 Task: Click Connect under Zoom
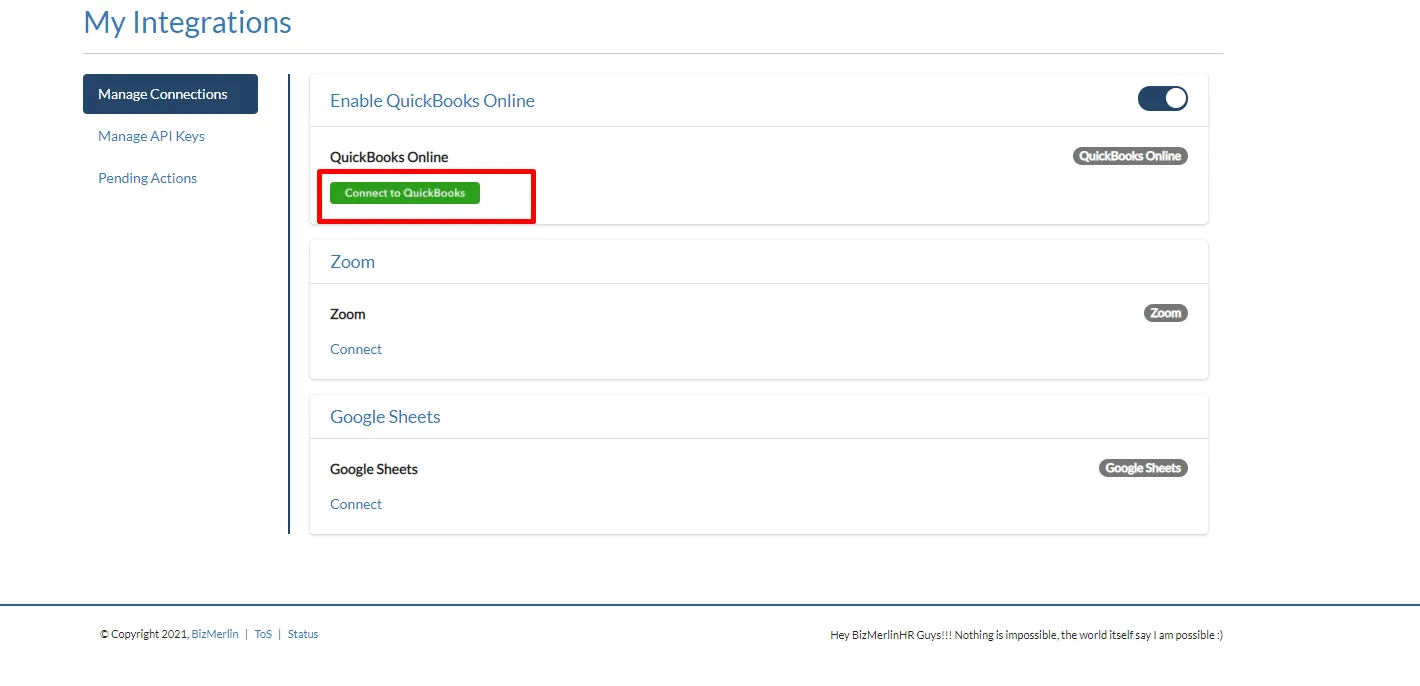(x=356, y=349)
